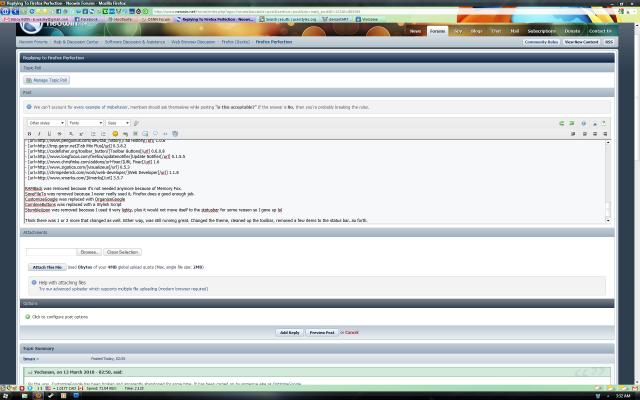
Task: Click the indent icon in editor toolbar
Action: (x=573, y=134)
